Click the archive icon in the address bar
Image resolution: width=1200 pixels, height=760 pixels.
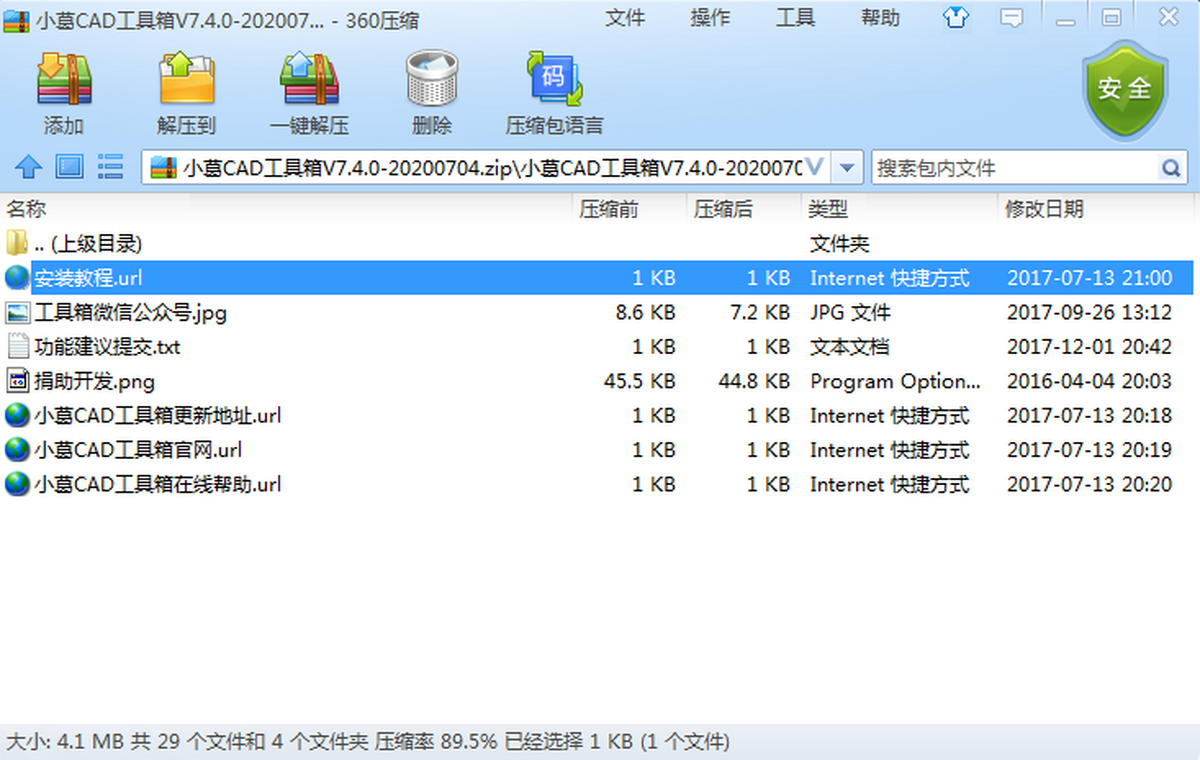pyautogui.click(x=162, y=168)
